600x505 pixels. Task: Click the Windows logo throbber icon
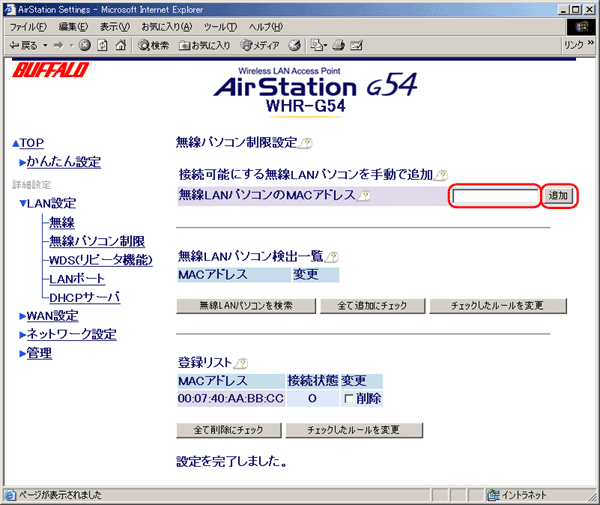(581, 27)
